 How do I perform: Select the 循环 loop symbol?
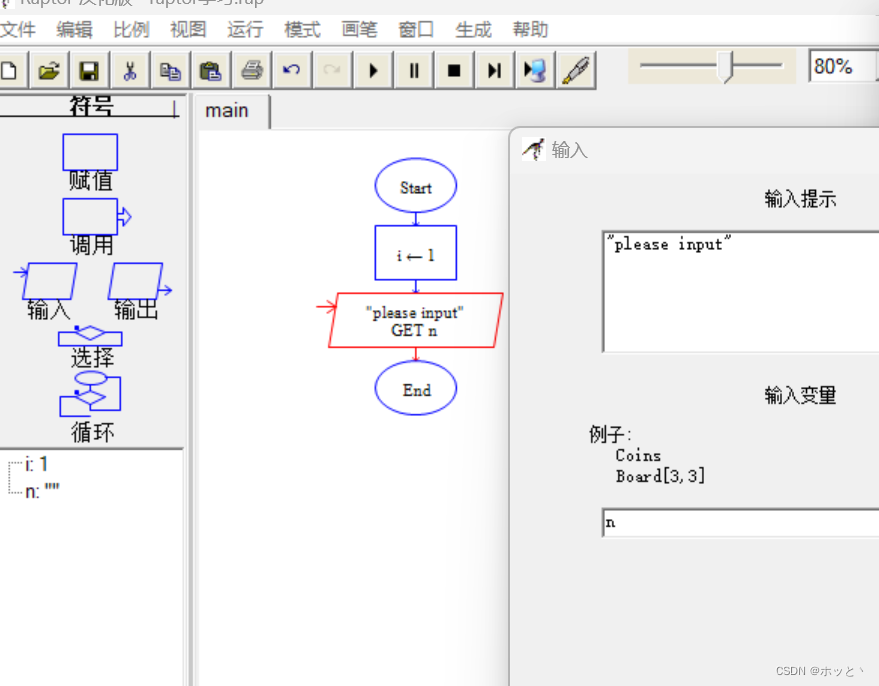(x=90, y=393)
